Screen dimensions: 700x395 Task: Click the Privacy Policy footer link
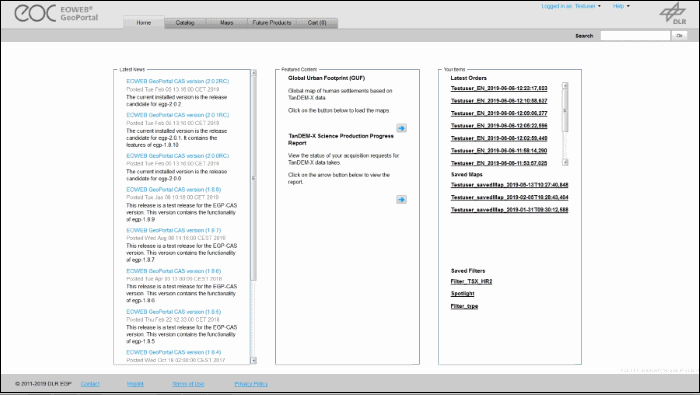point(251,384)
